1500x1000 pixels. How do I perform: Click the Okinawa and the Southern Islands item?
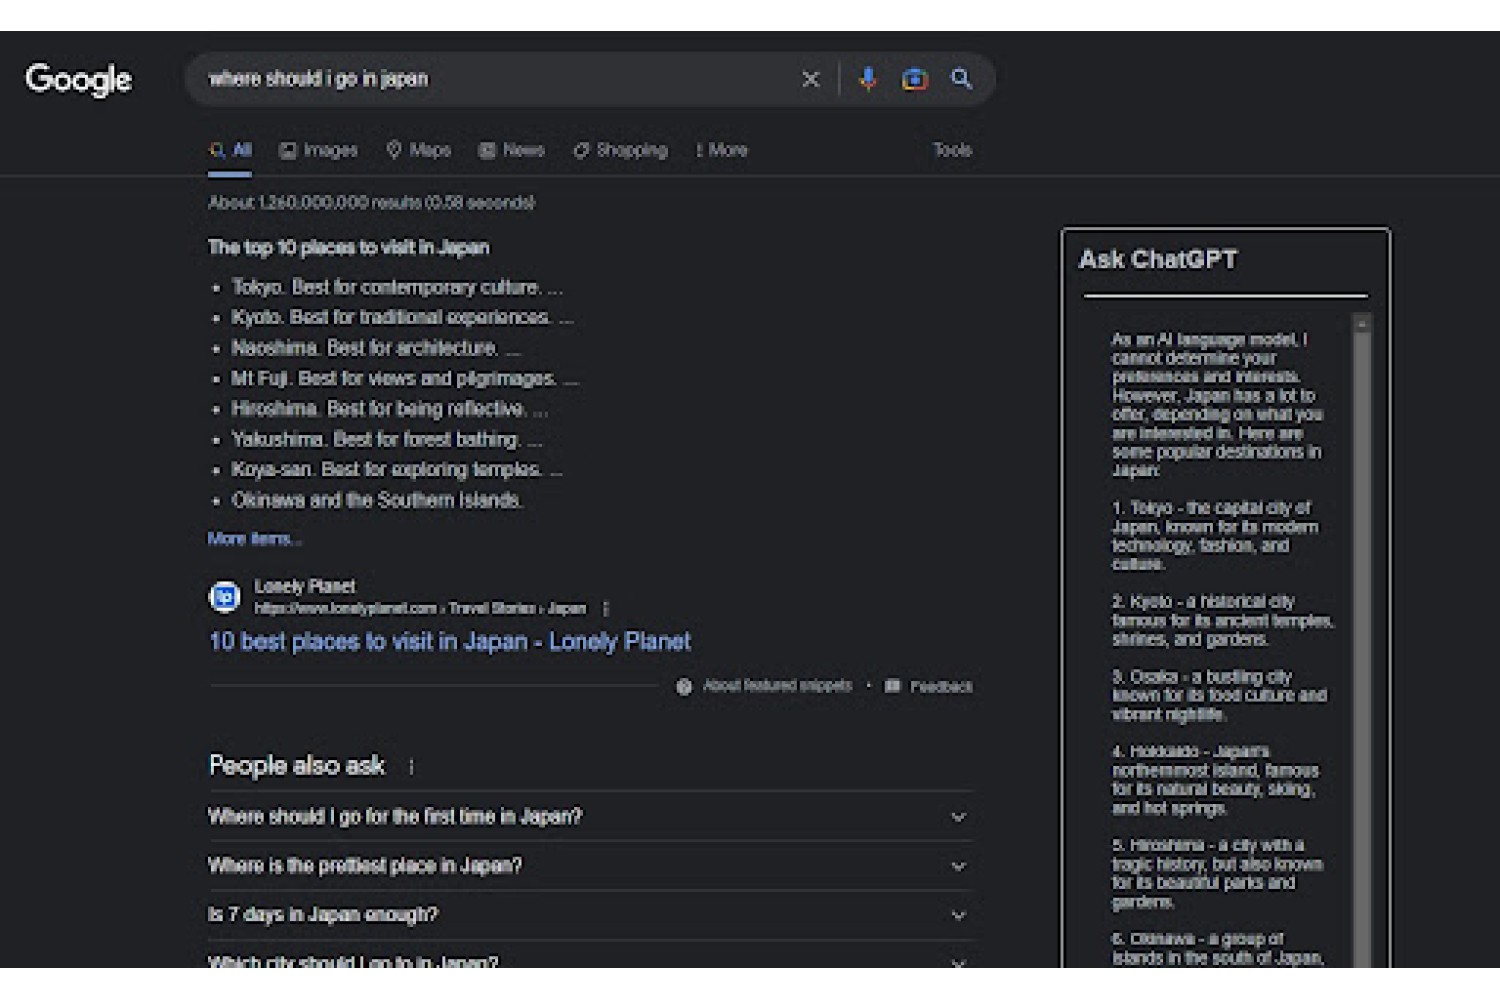pos(377,500)
